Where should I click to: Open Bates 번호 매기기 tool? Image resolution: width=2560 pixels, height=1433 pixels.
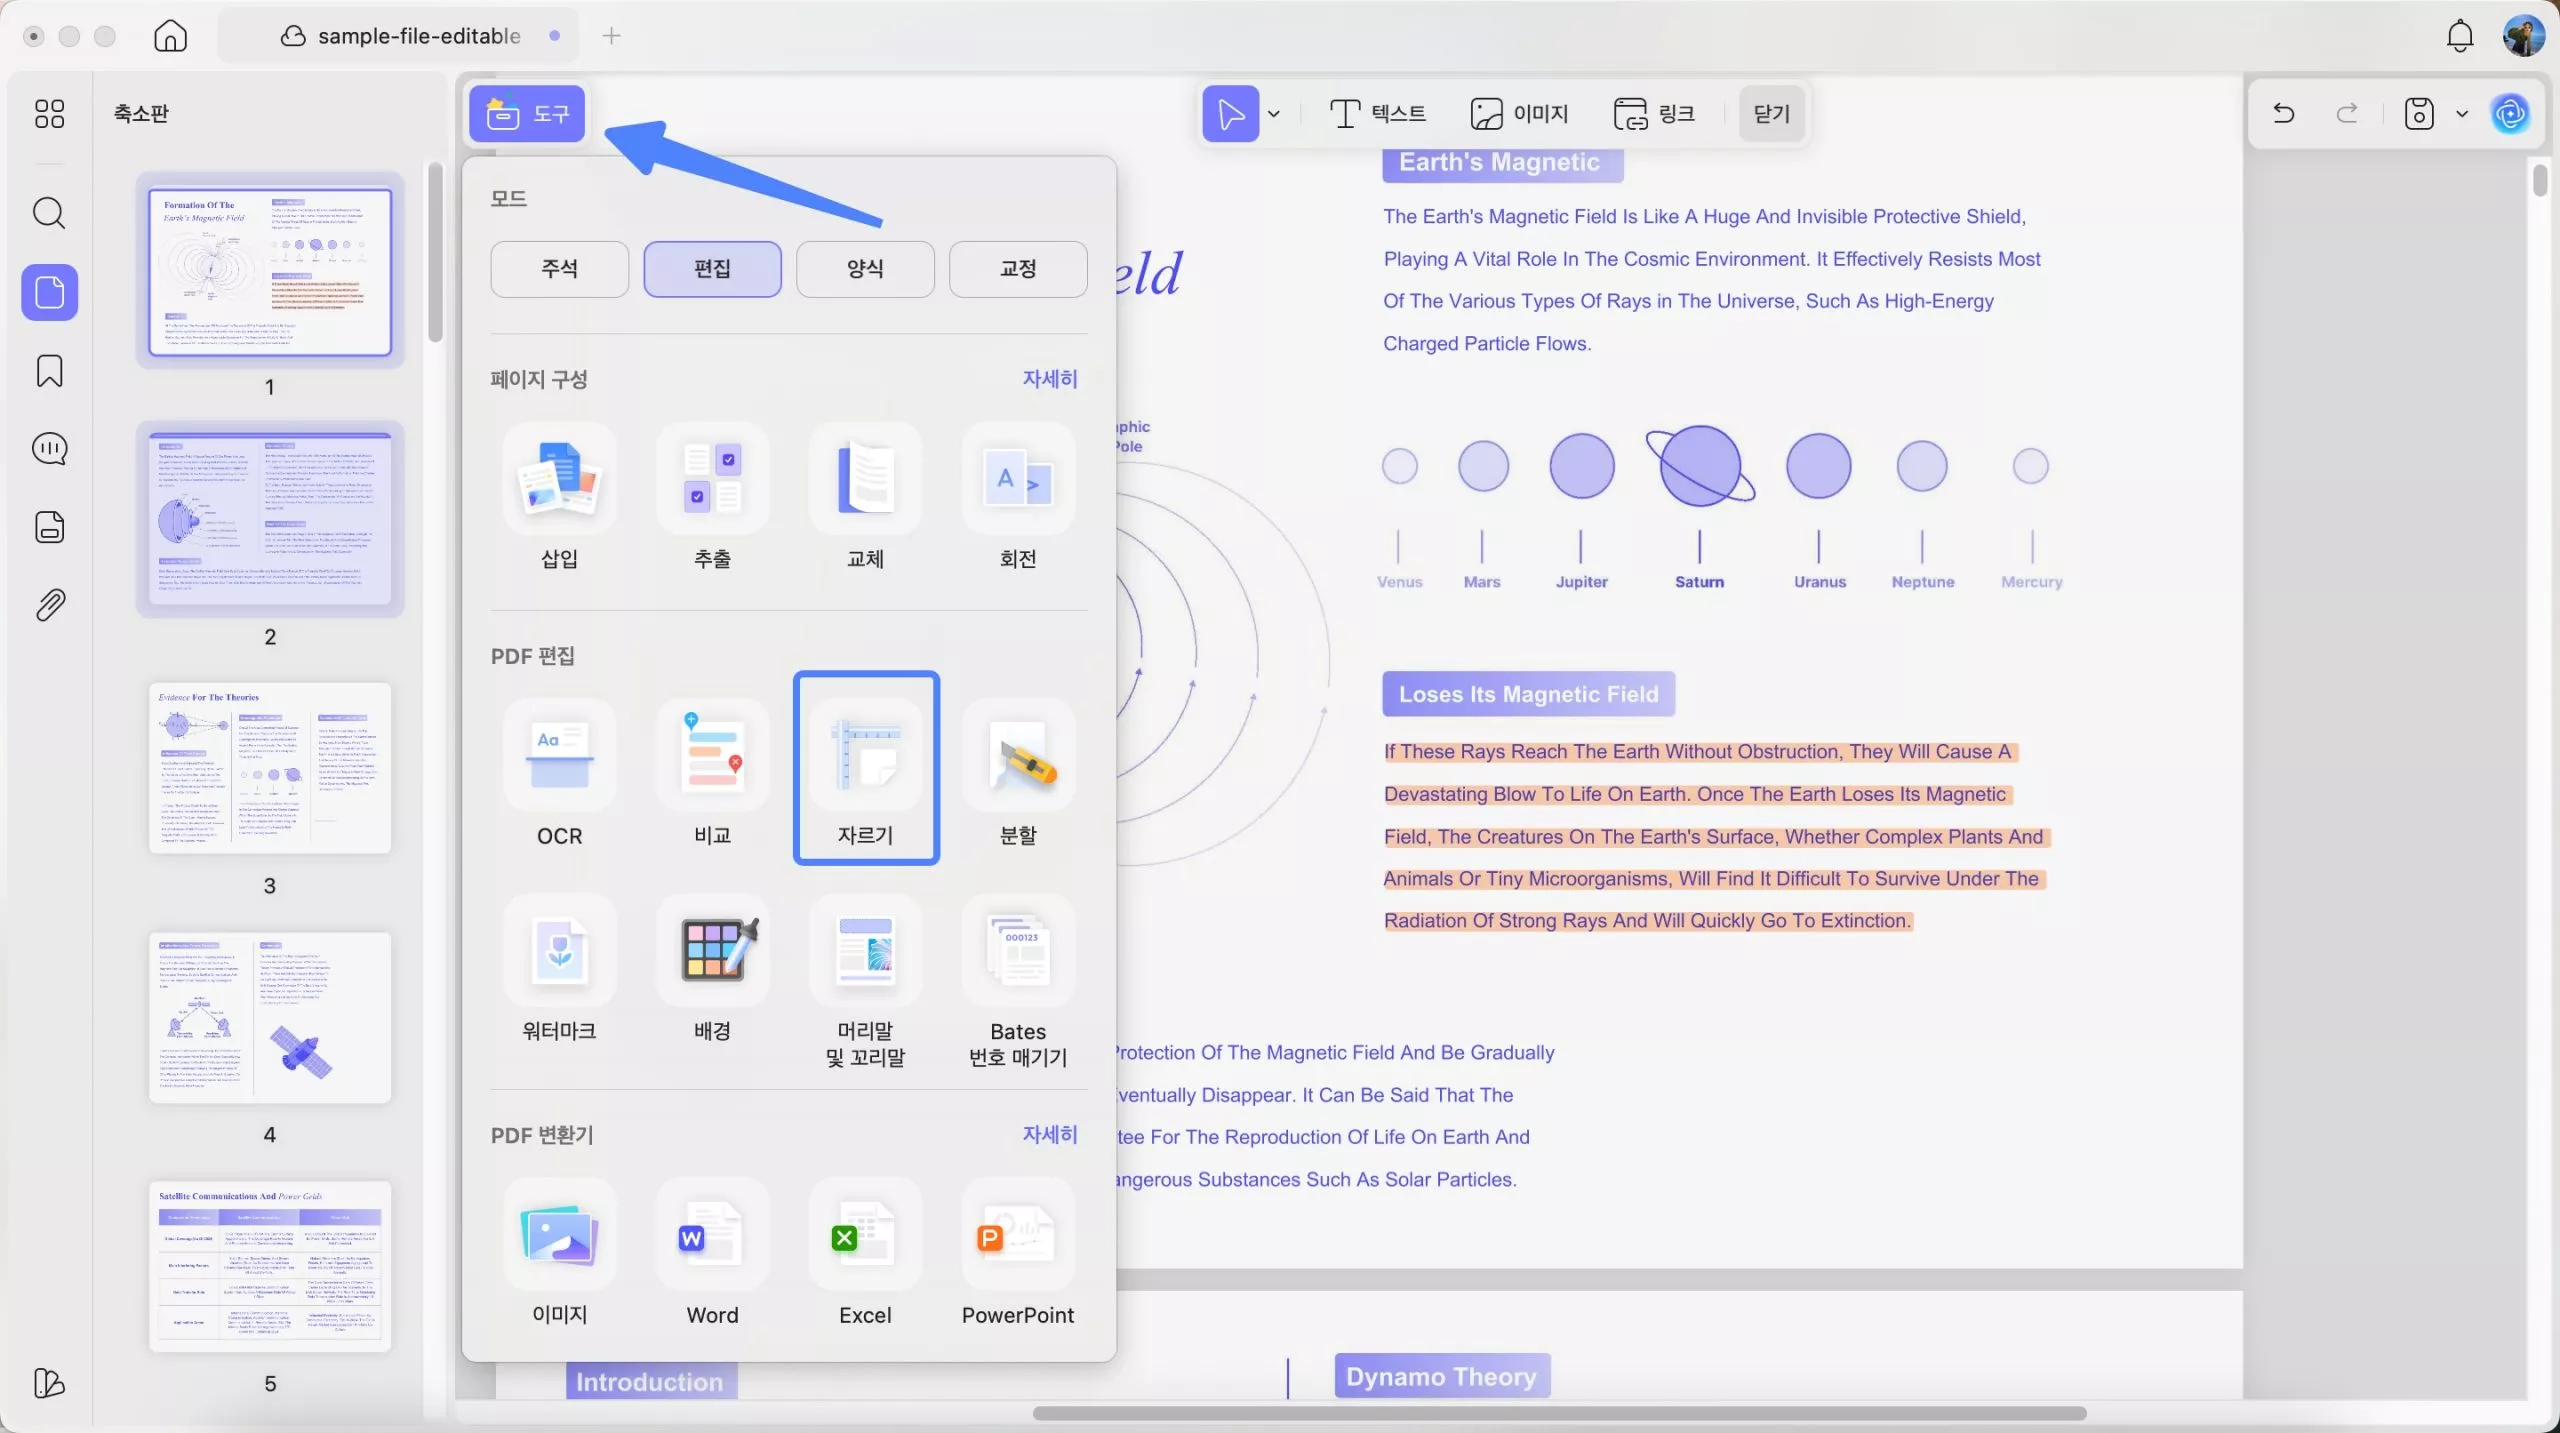pos(1018,983)
